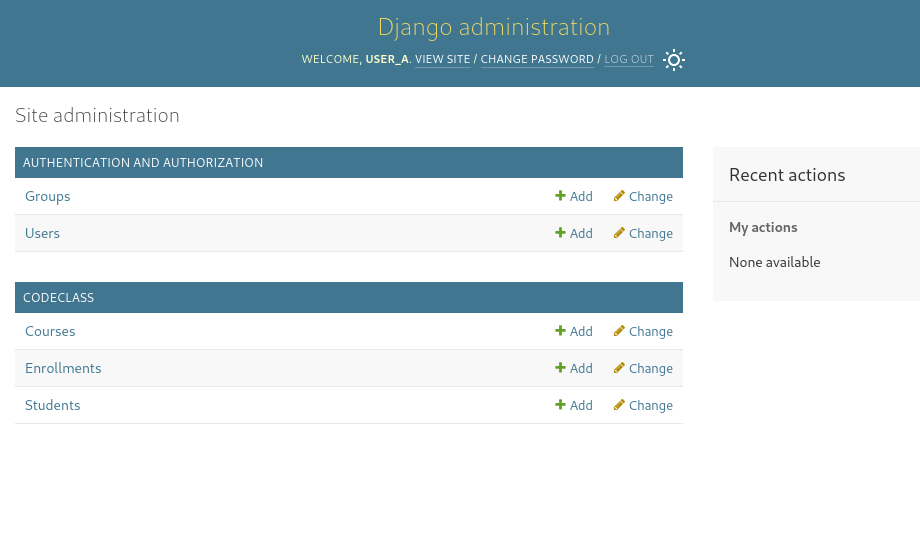Viewport: 920px width, 542px height.
Task: Open the Authentication and Authorization section header
Action: pos(143,162)
